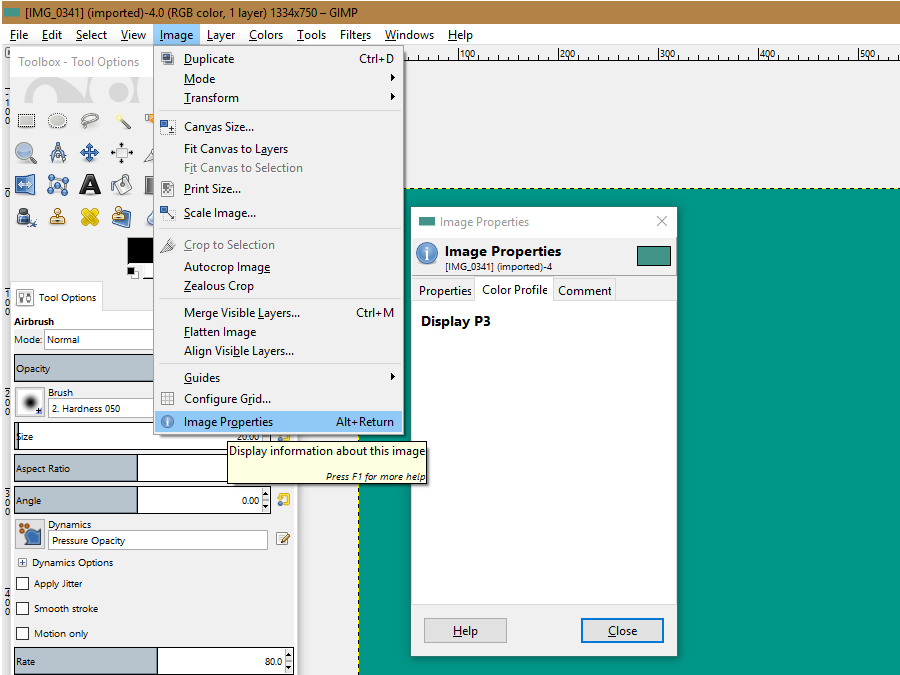Select the Ink tool
Viewport: 900px width, 675px height.
tap(26, 217)
